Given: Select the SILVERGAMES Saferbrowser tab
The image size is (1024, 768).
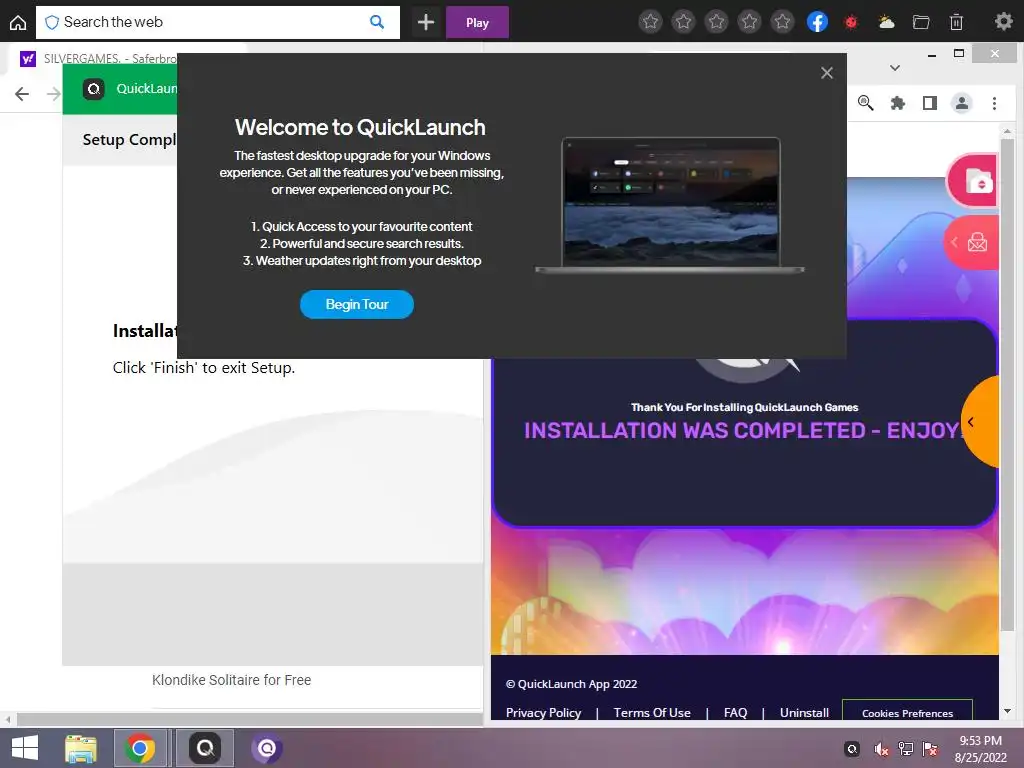Looking at the screenshot, I should coord(98,59).
